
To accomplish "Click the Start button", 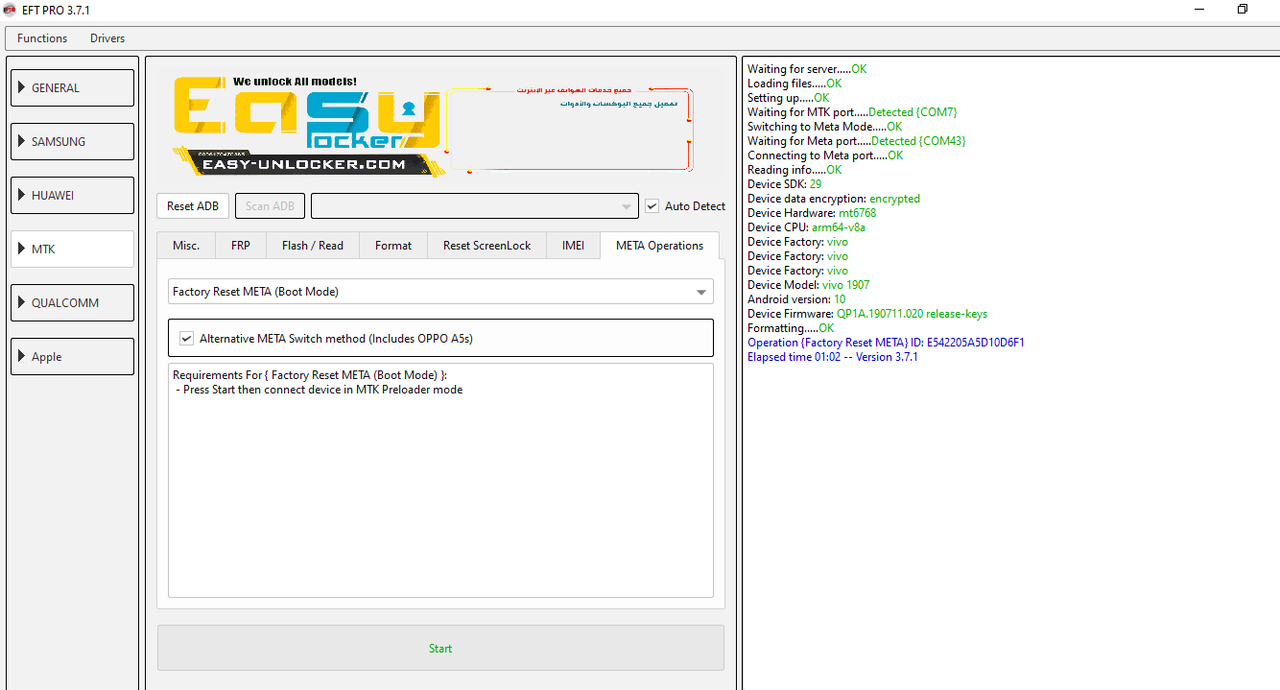I will pos(441,648).
